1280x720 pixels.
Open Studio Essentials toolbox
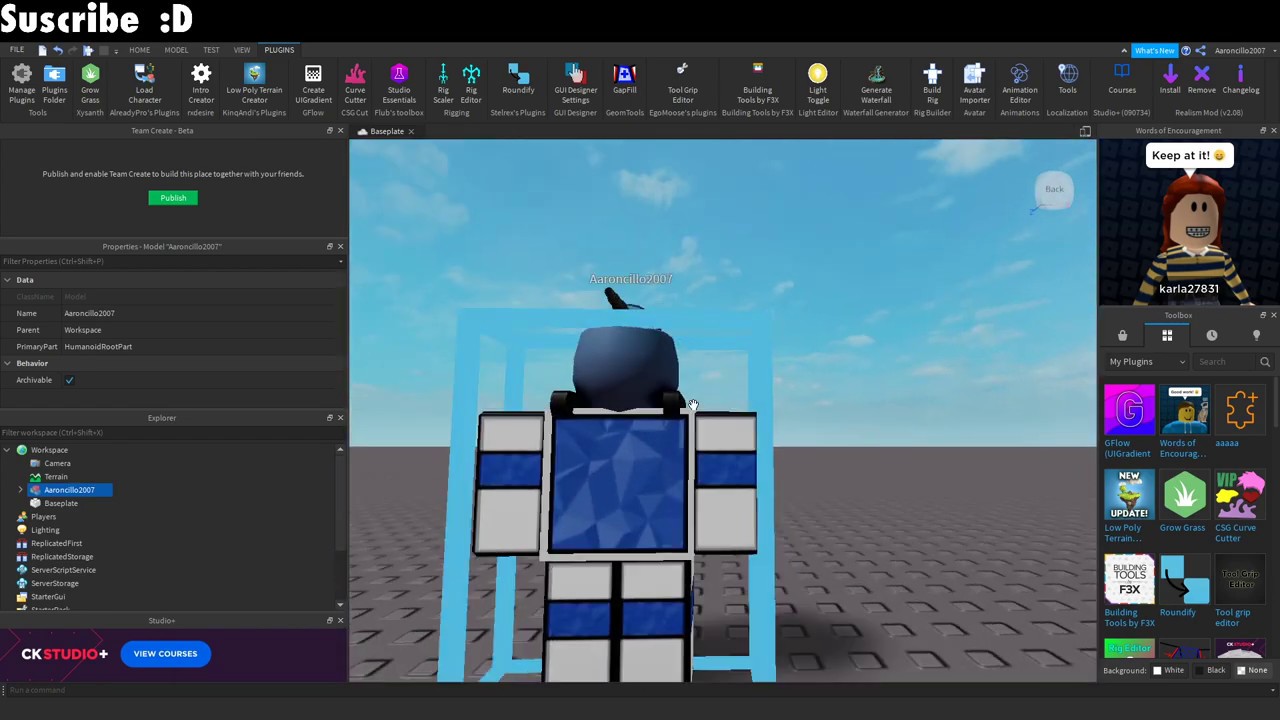click(x=399, y=83)
